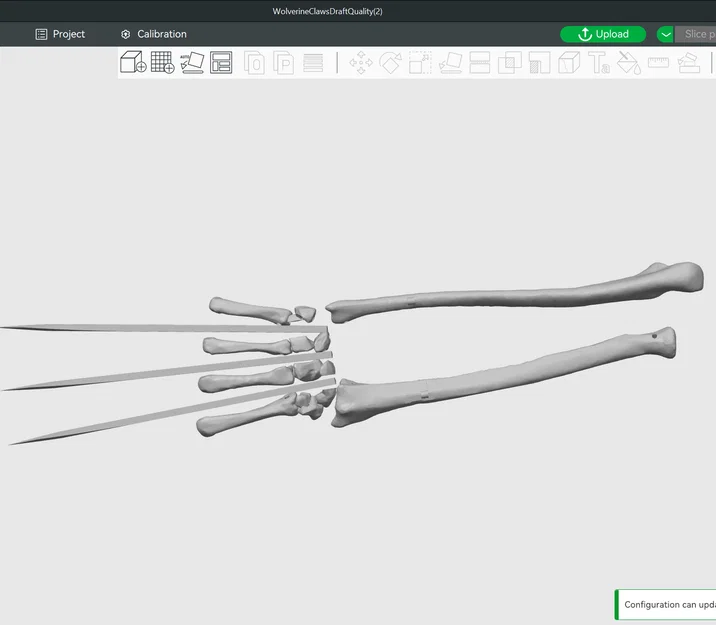The height and width of the screenshot is (625, 716).
Task: Switch to the Calibration tab
Action: 154,34
